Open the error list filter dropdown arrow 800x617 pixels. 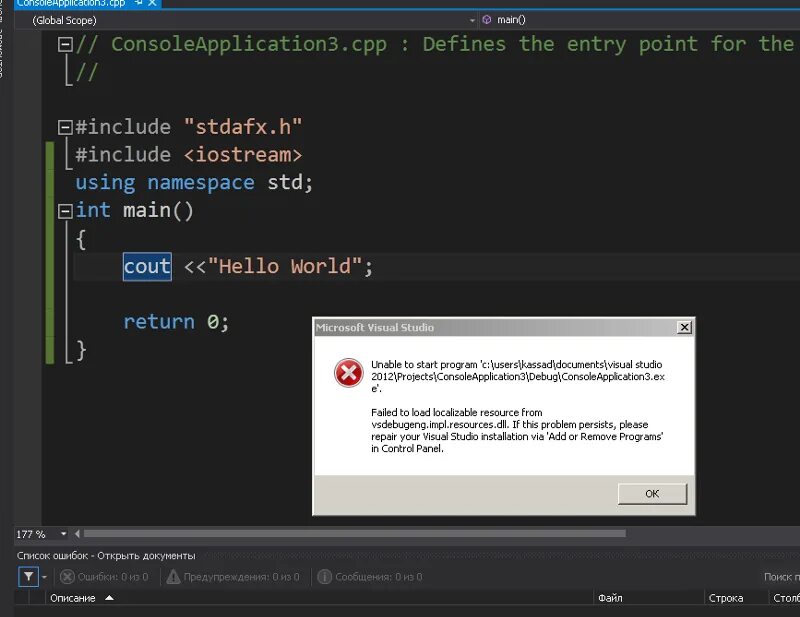point(44,577)
